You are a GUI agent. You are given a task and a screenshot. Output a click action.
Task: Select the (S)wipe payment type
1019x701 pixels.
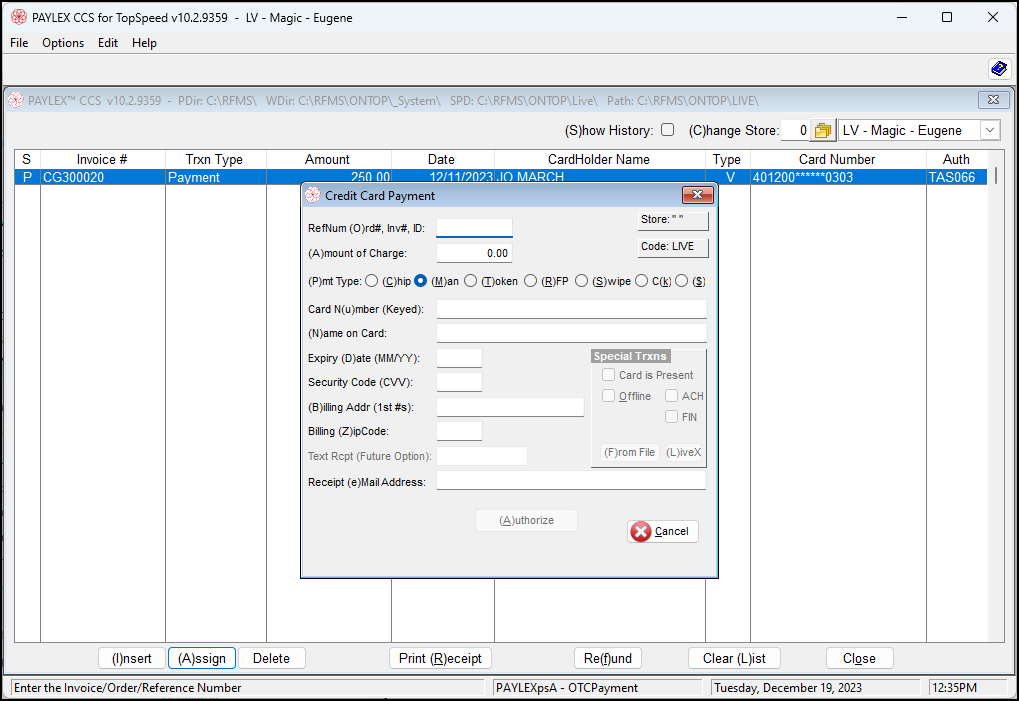[582, 281]
